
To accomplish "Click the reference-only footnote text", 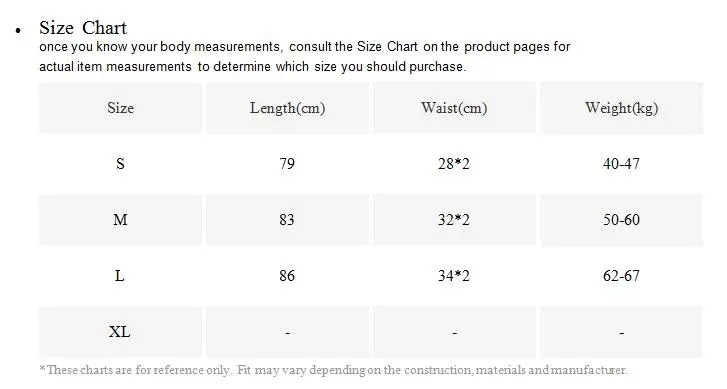I will [333, 370].
